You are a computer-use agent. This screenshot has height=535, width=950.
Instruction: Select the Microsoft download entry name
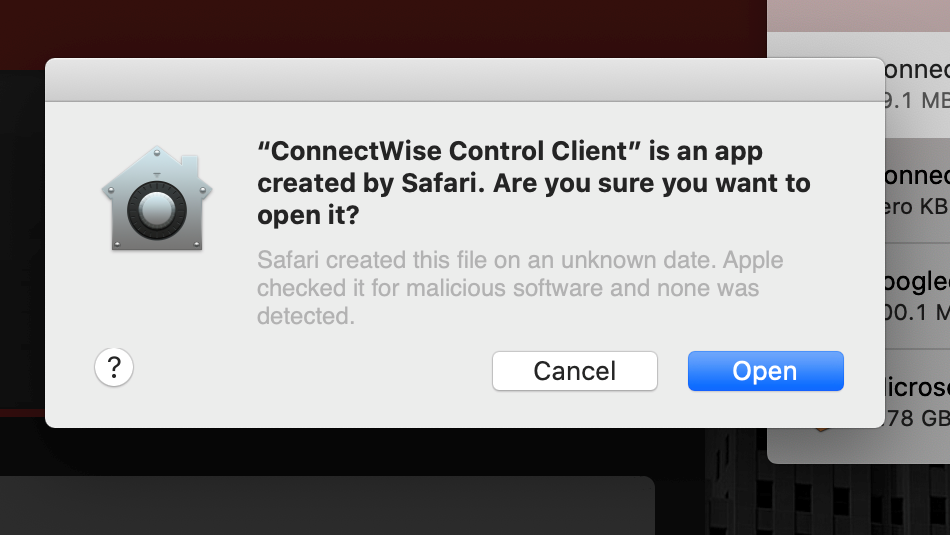(917, 387)
